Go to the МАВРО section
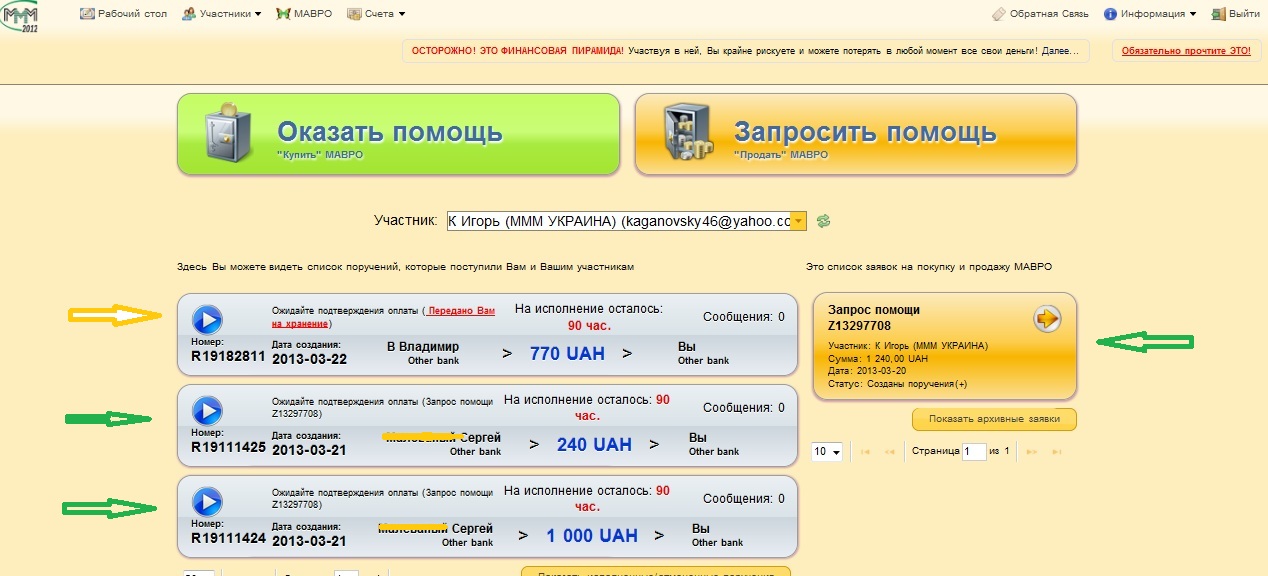This screenshot has height=576, width=1268. point(304,14)
